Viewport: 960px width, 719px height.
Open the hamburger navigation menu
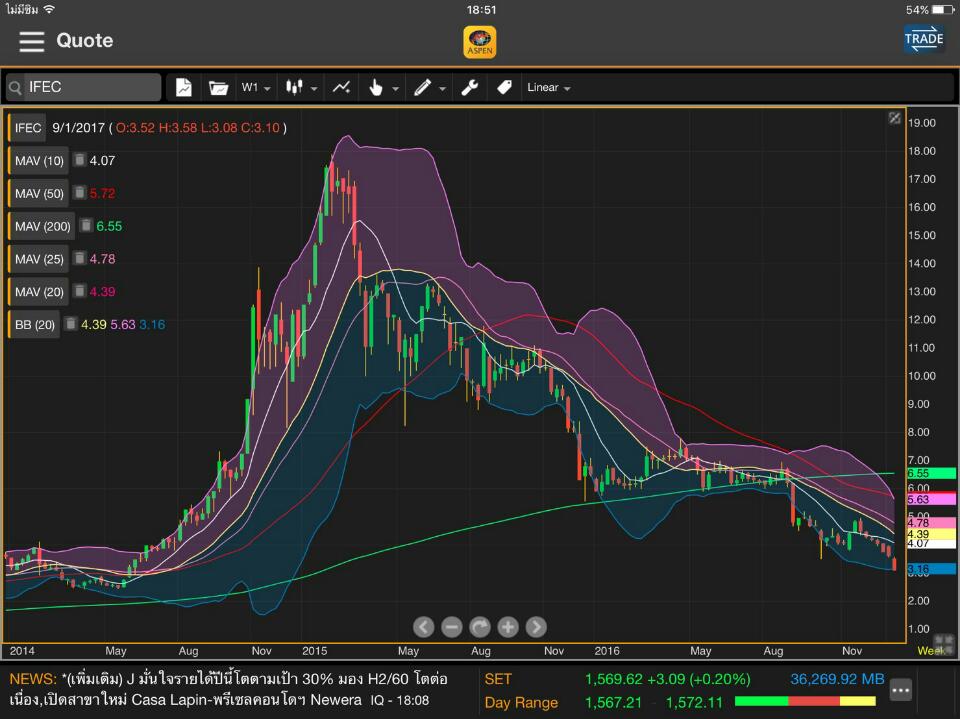(x=31, y=42)
